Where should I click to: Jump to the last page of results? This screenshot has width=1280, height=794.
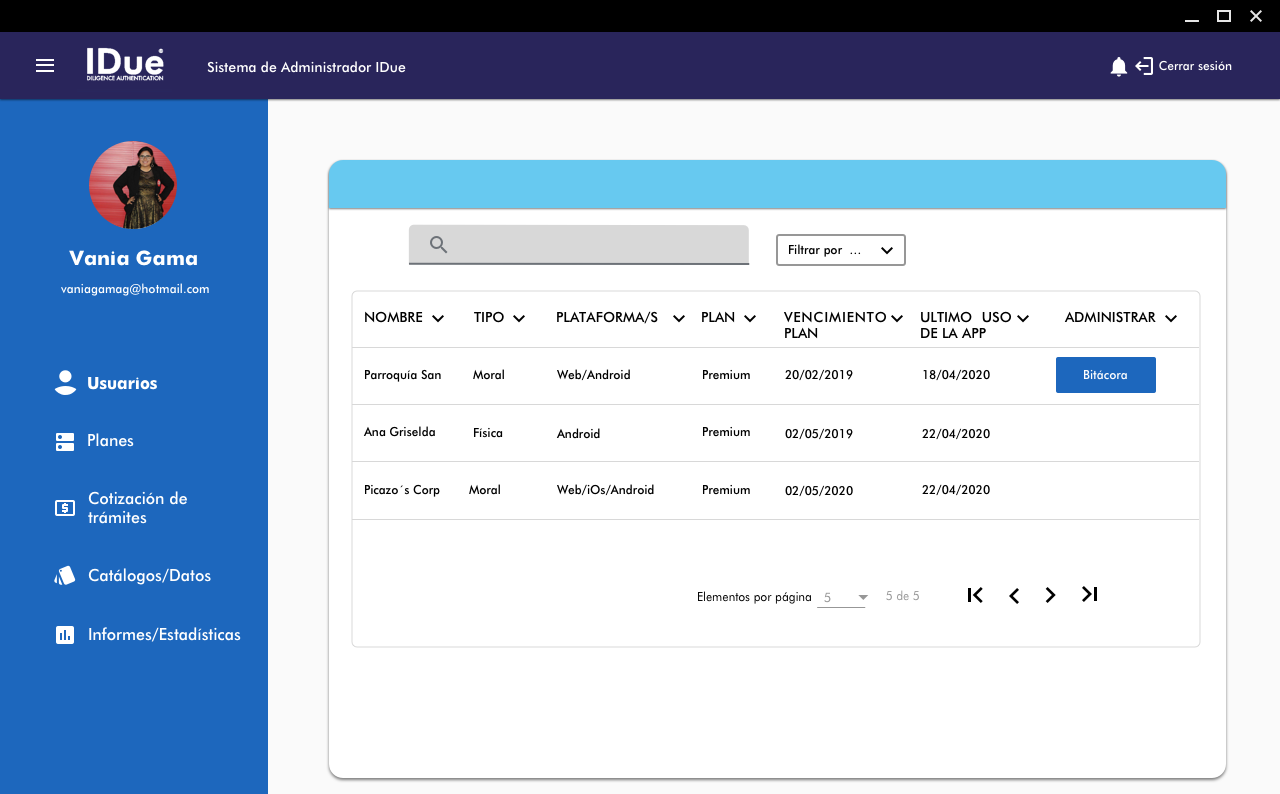(x=1090, y=595)
